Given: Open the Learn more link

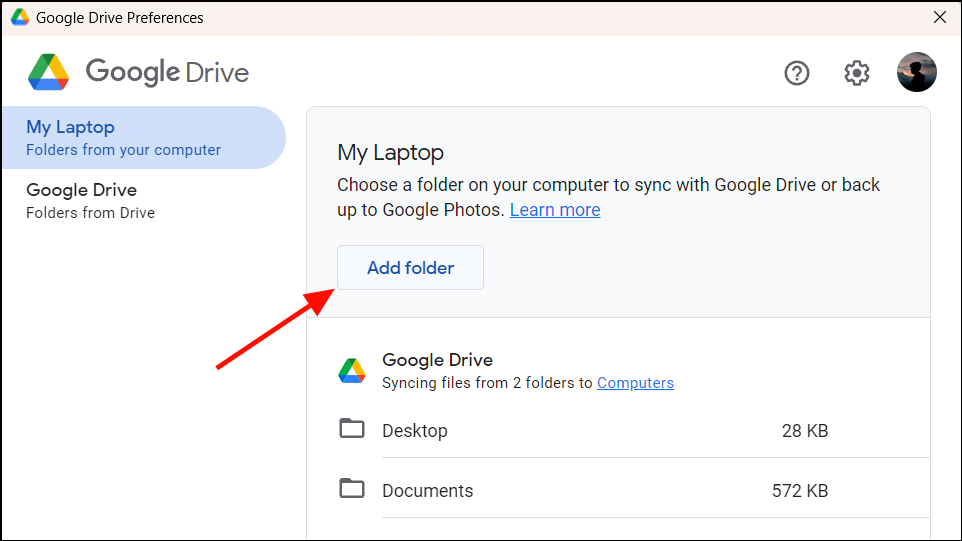Looking at the screenshot, I should (x=555, y=210).
